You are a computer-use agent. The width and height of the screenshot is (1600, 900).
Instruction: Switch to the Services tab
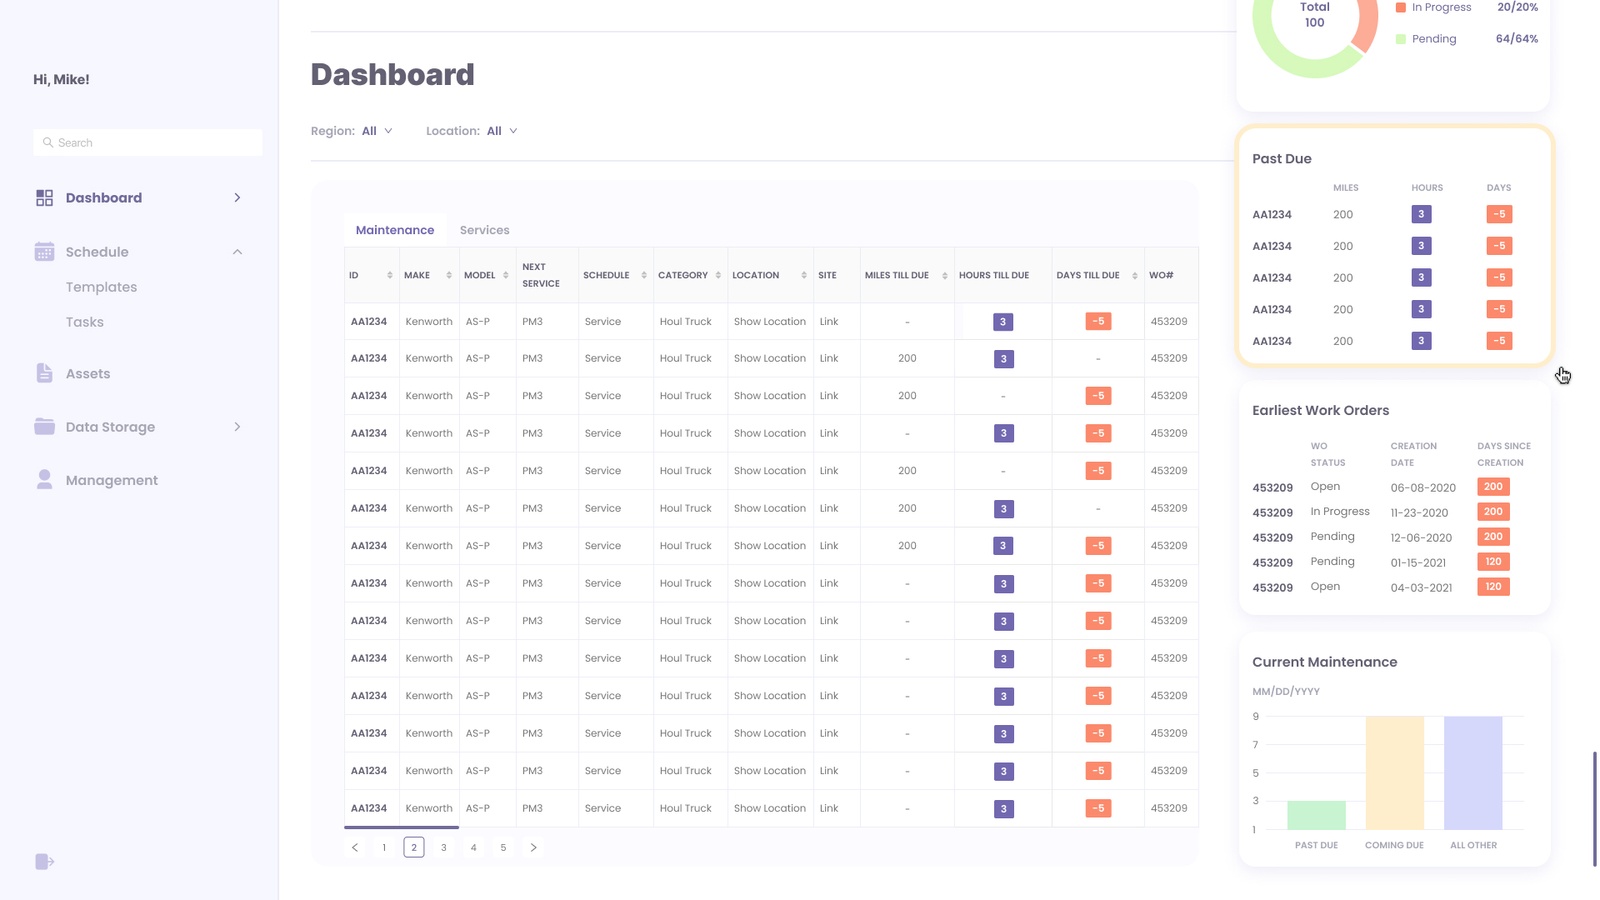click(x=484, y=230)
